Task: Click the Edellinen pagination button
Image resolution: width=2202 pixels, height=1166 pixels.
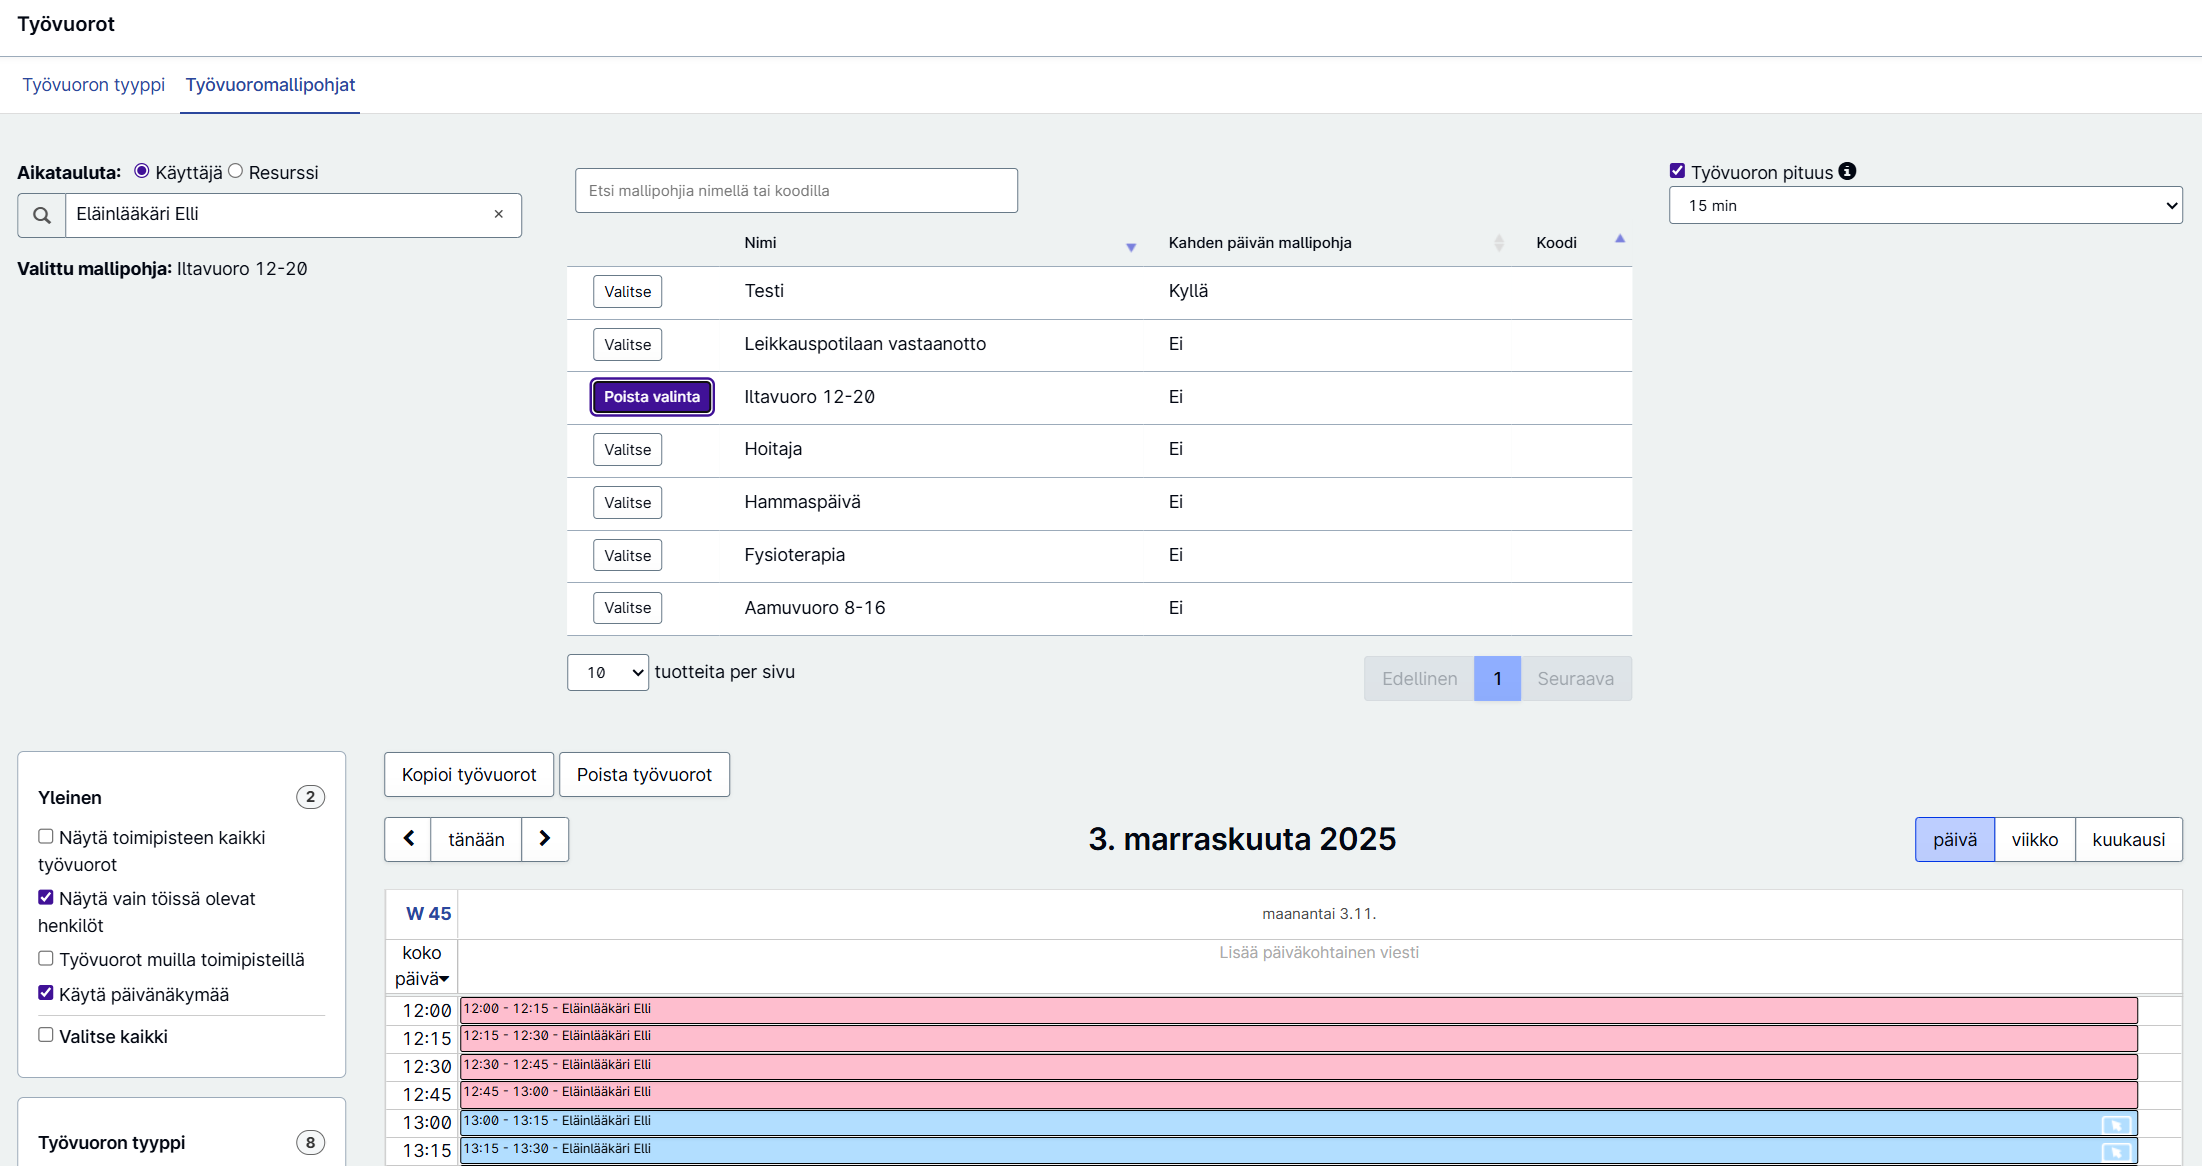Action: 1419,679
